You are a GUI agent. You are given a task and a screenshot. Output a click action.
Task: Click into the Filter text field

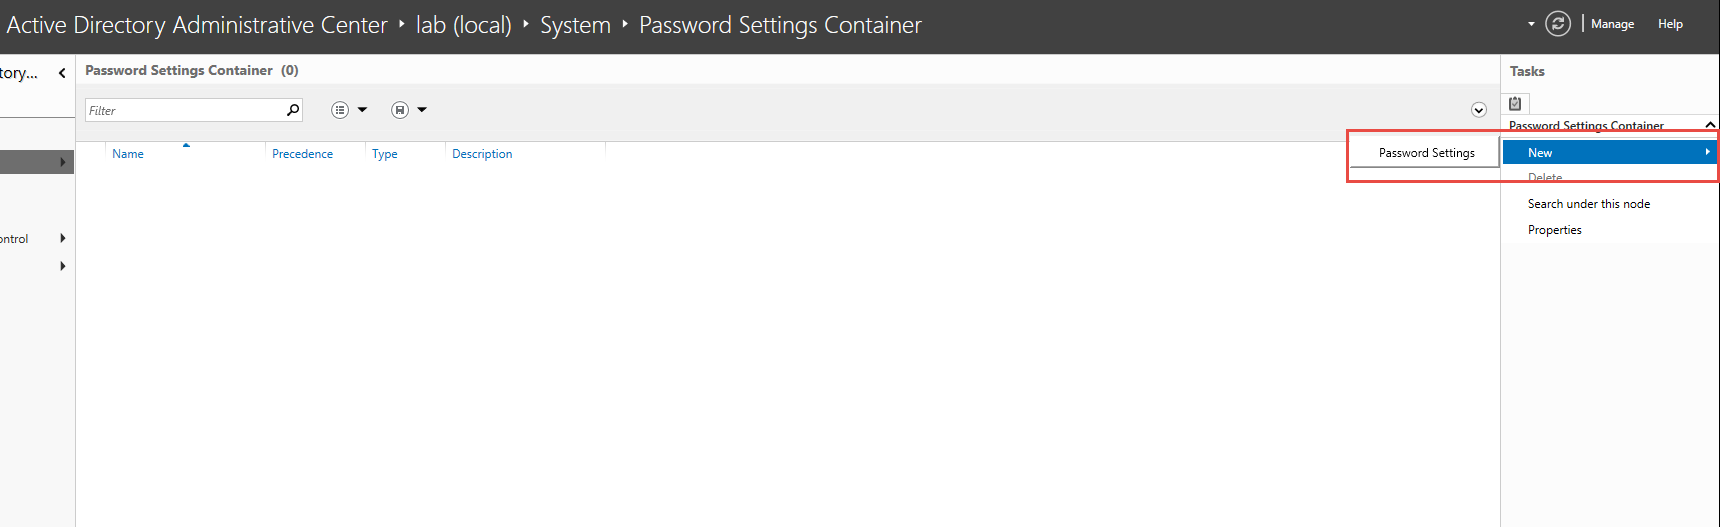pyautogui.click(x=185, y=110)
